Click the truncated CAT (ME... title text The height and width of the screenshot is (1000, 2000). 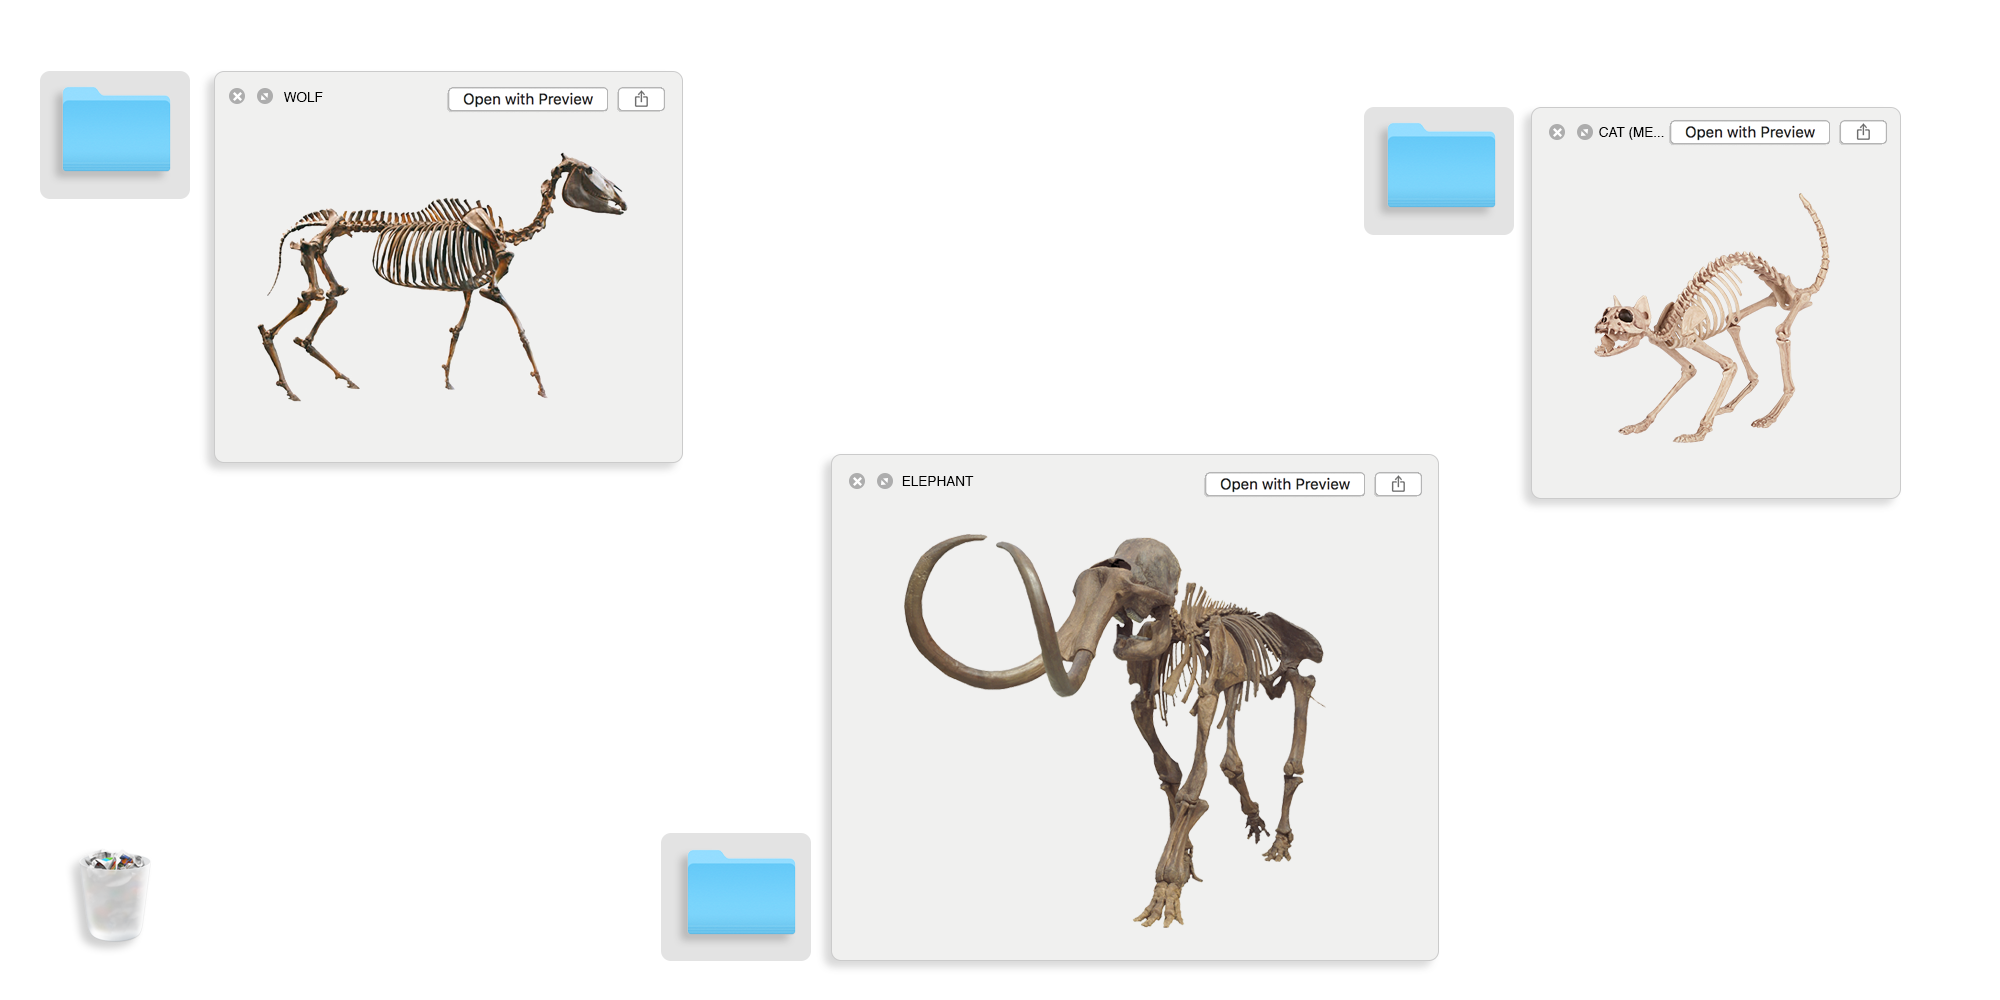click(1631, 132)
